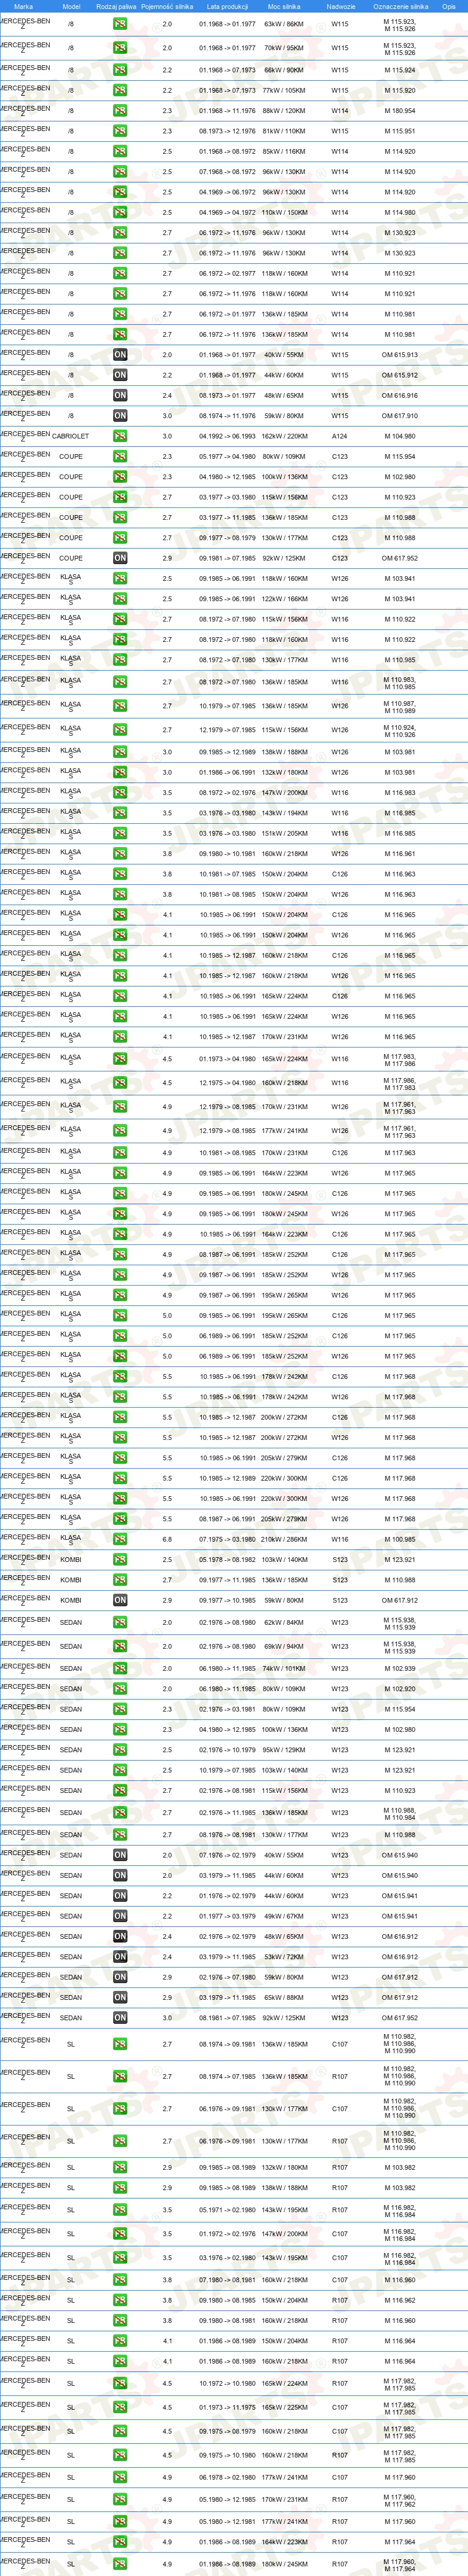
Task: Click the ON diesel icon in the OM 615.912 row
Action: pos(120,375)
